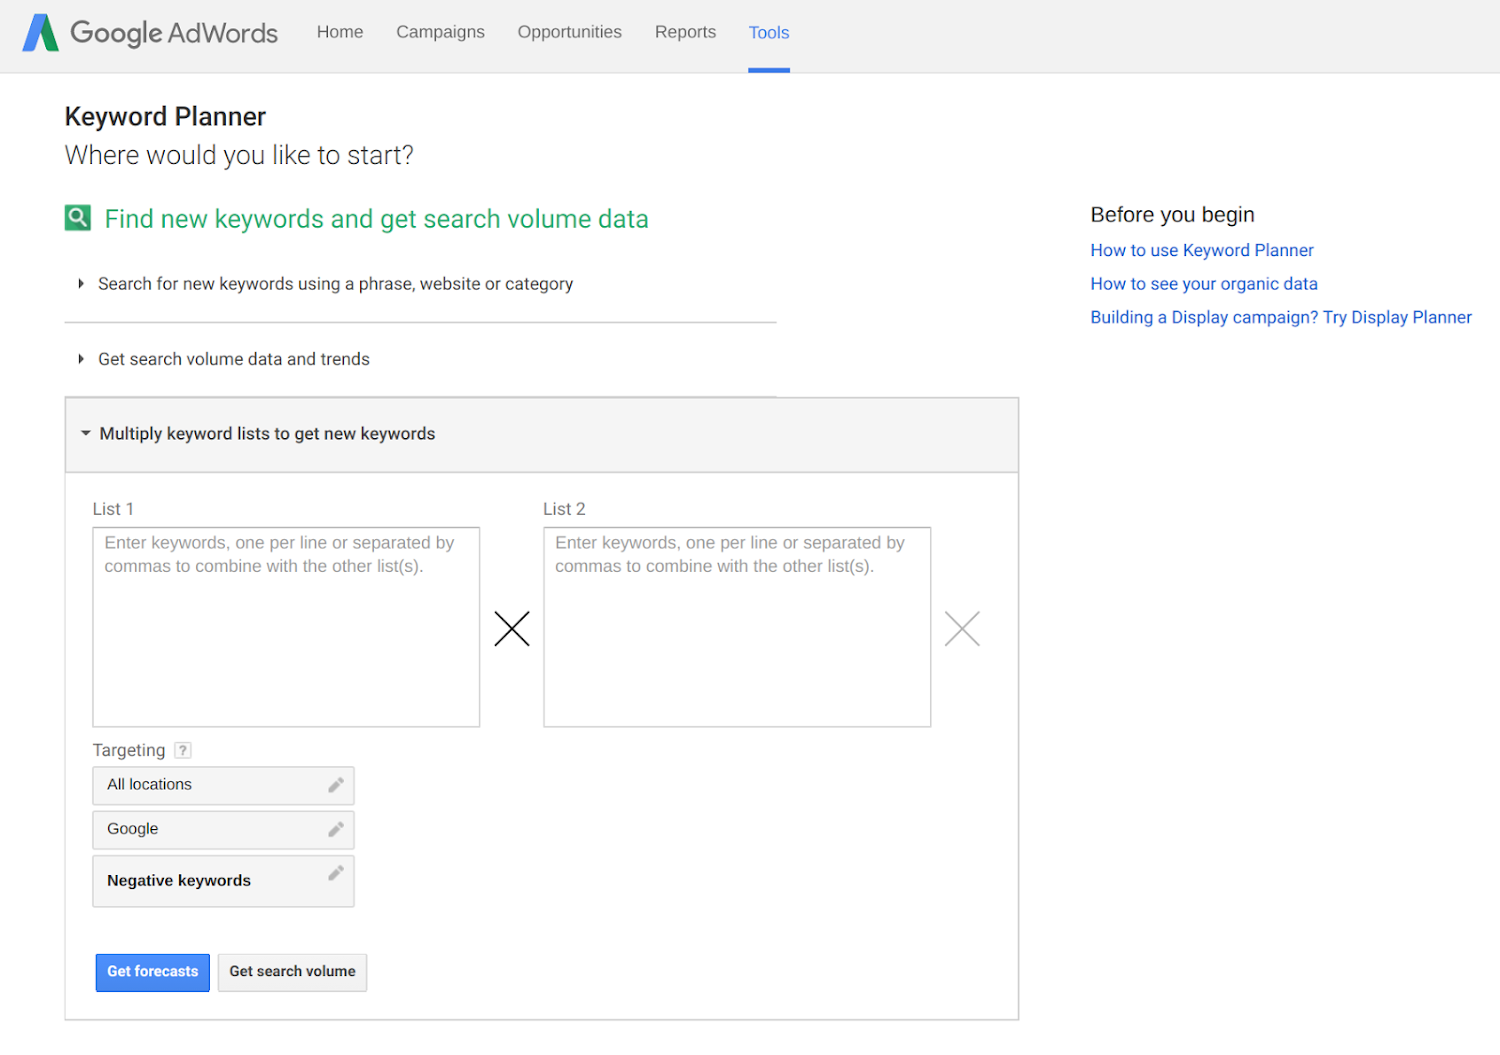Click the Targeting help question mark icon
1500x1055 pixels.
[183, 750]
